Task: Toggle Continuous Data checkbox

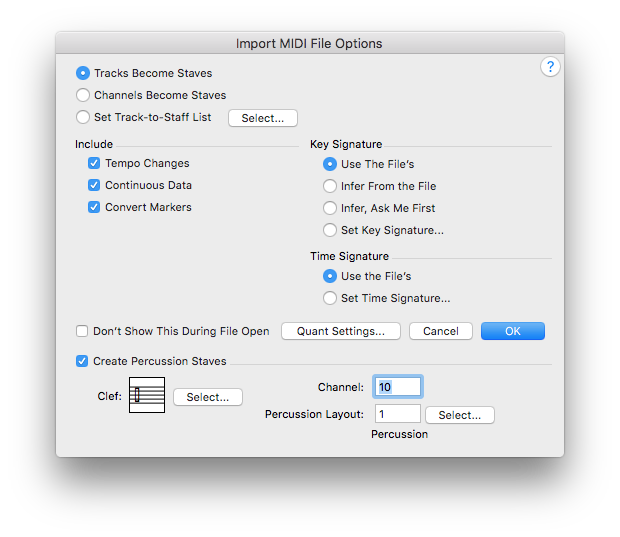Action: click(94, 185)
